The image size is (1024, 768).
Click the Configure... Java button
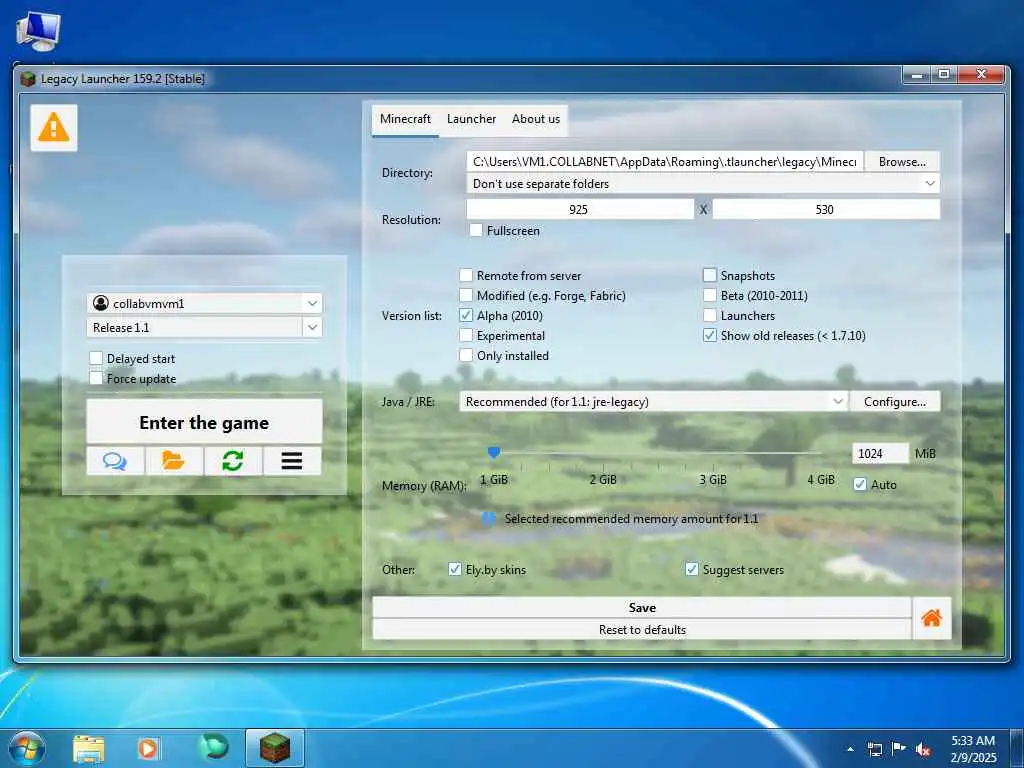point(895,402)
